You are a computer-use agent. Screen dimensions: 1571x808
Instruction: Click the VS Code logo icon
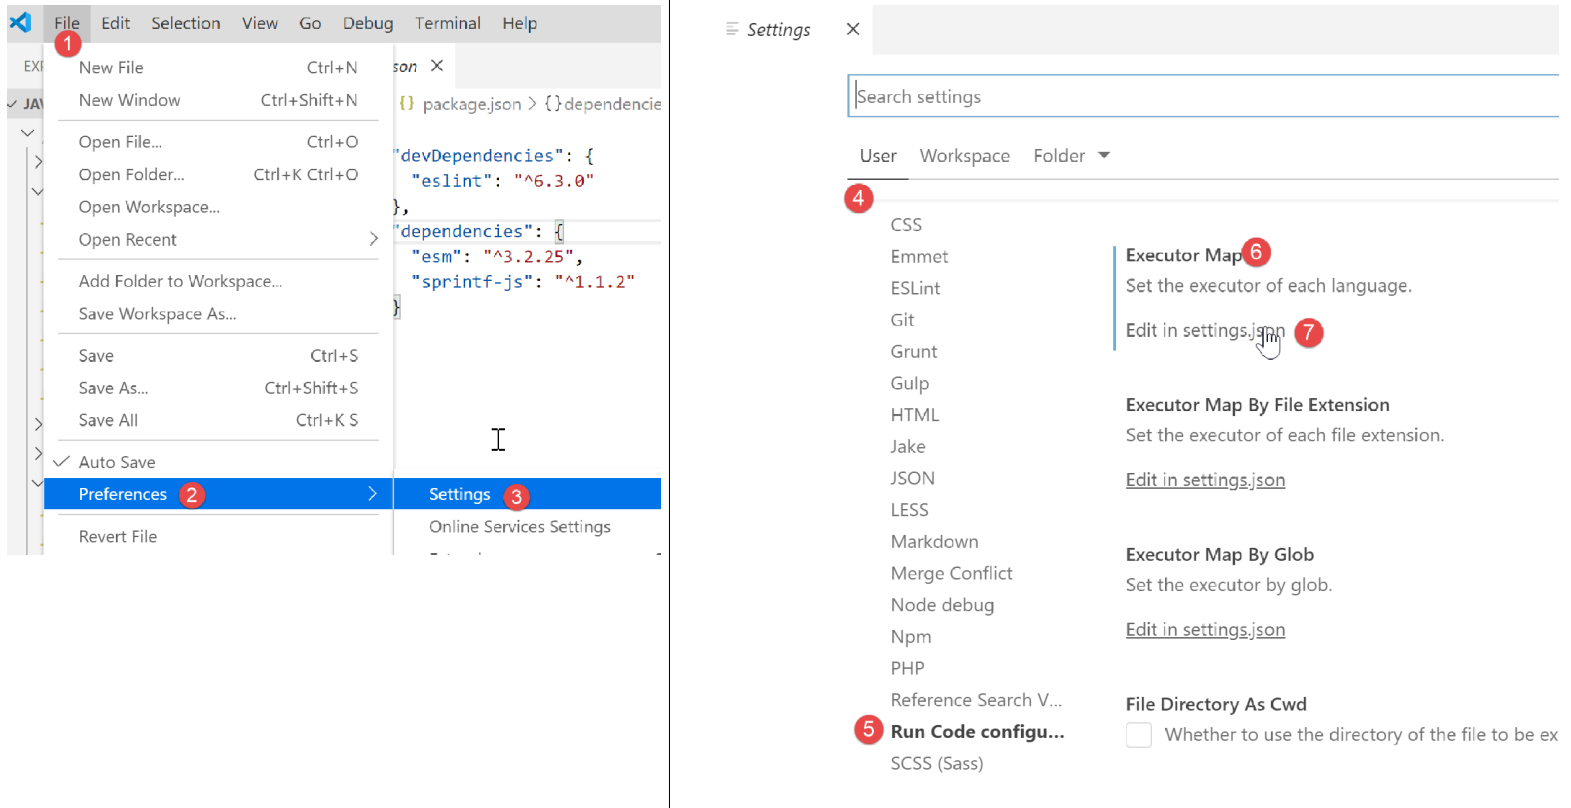[x=21, y=22]
